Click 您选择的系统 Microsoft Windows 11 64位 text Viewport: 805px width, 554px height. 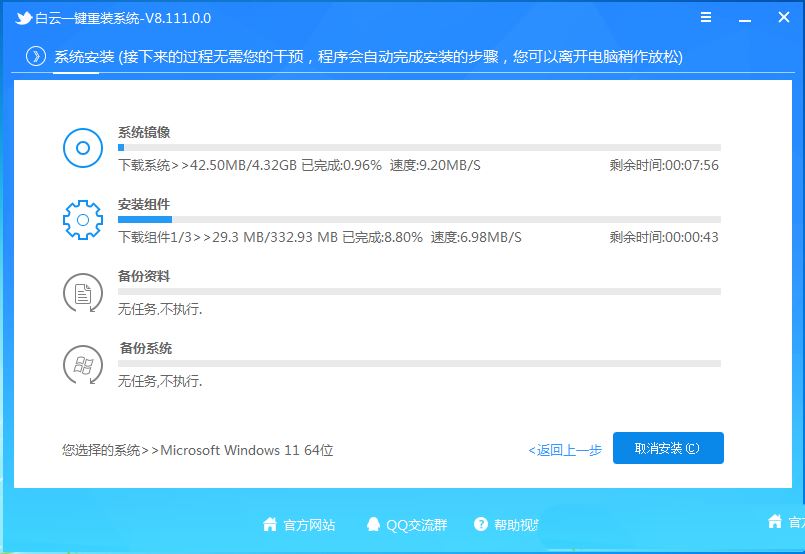coord(198,450)
